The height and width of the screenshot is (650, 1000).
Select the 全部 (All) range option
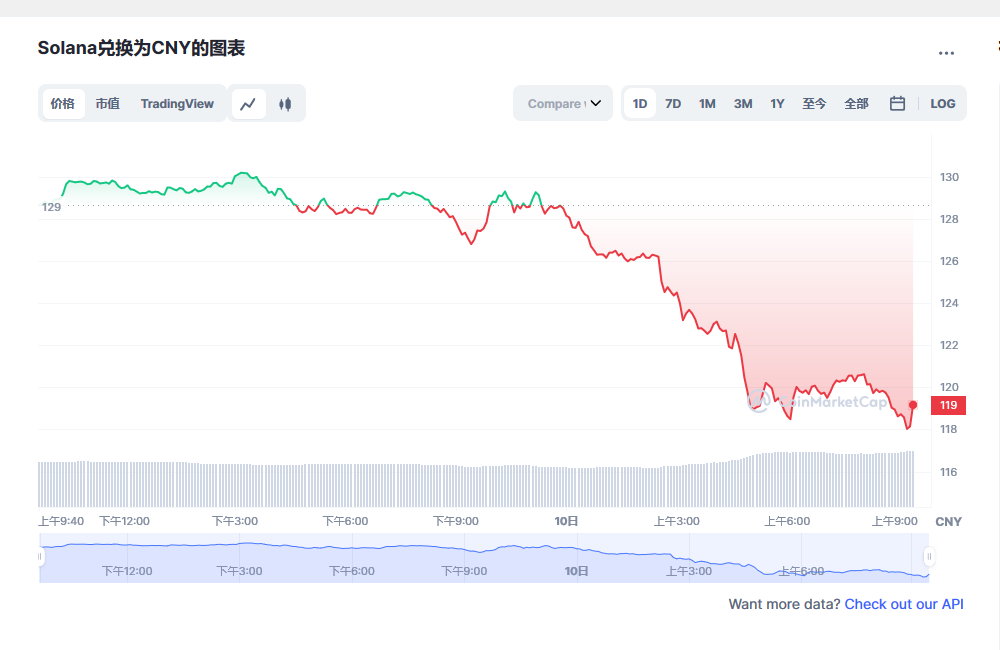pos(856,103)
